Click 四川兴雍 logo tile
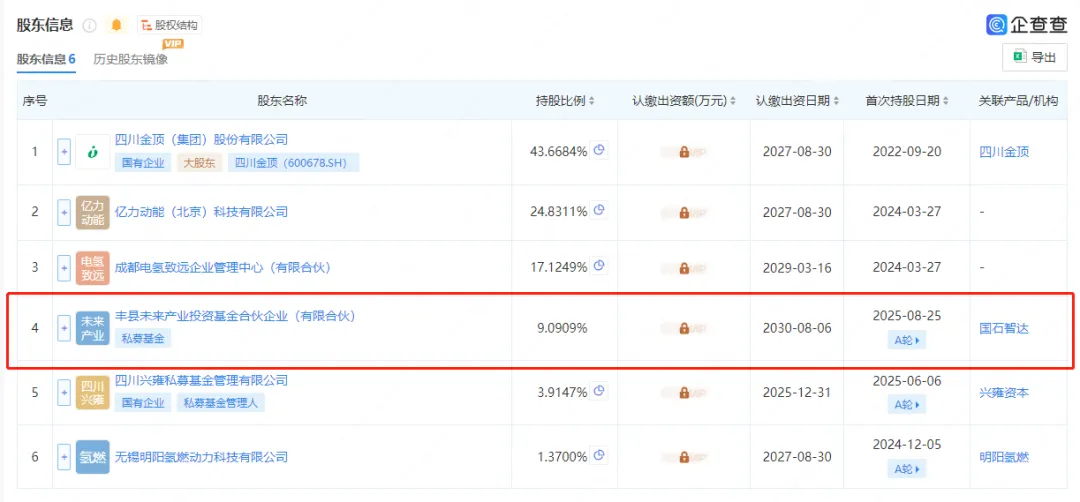Screen dimensions: 1080x502 tap(92, 393)
